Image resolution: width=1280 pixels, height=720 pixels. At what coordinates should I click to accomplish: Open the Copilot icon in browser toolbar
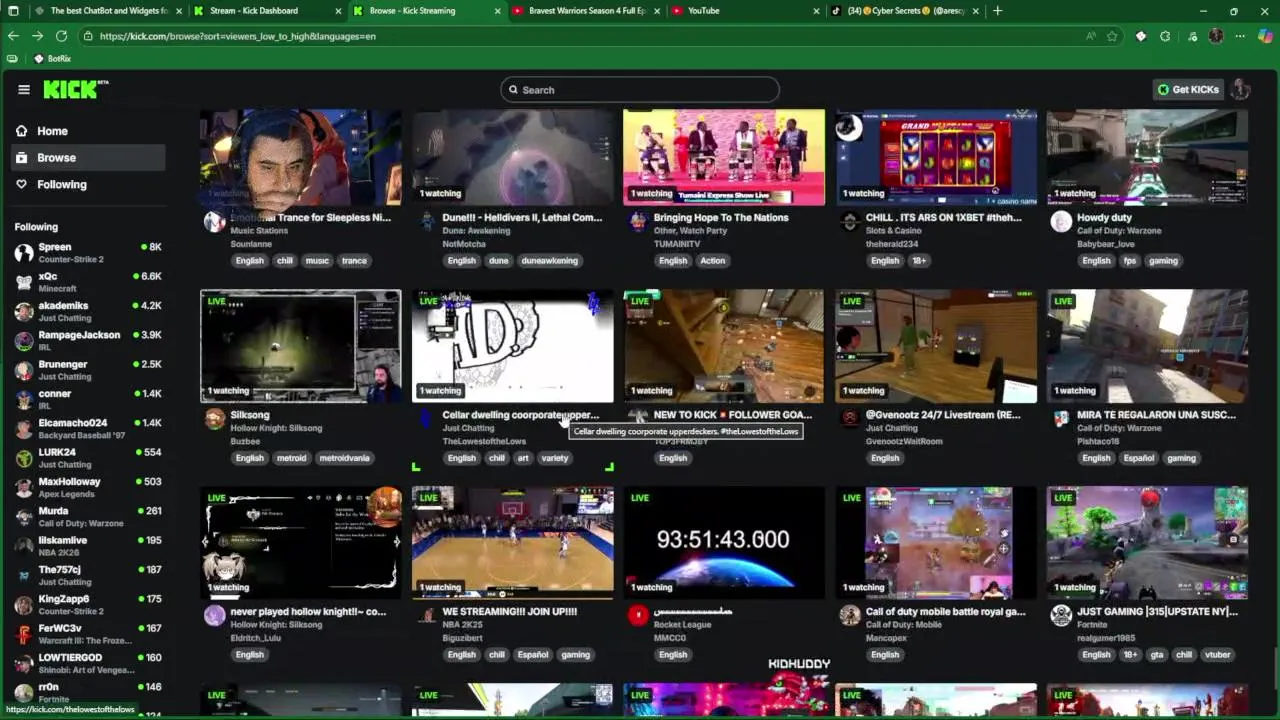[1265, 36]
